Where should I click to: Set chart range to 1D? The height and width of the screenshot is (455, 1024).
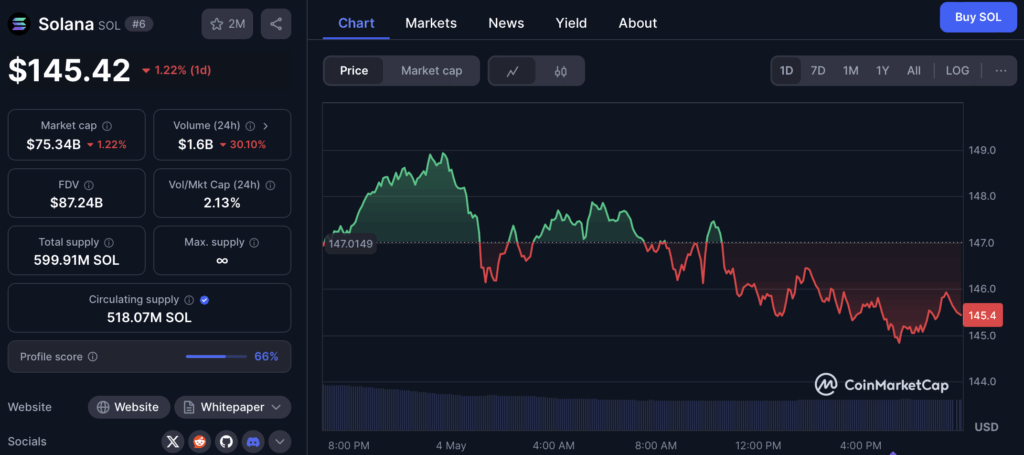click(786, 71)
